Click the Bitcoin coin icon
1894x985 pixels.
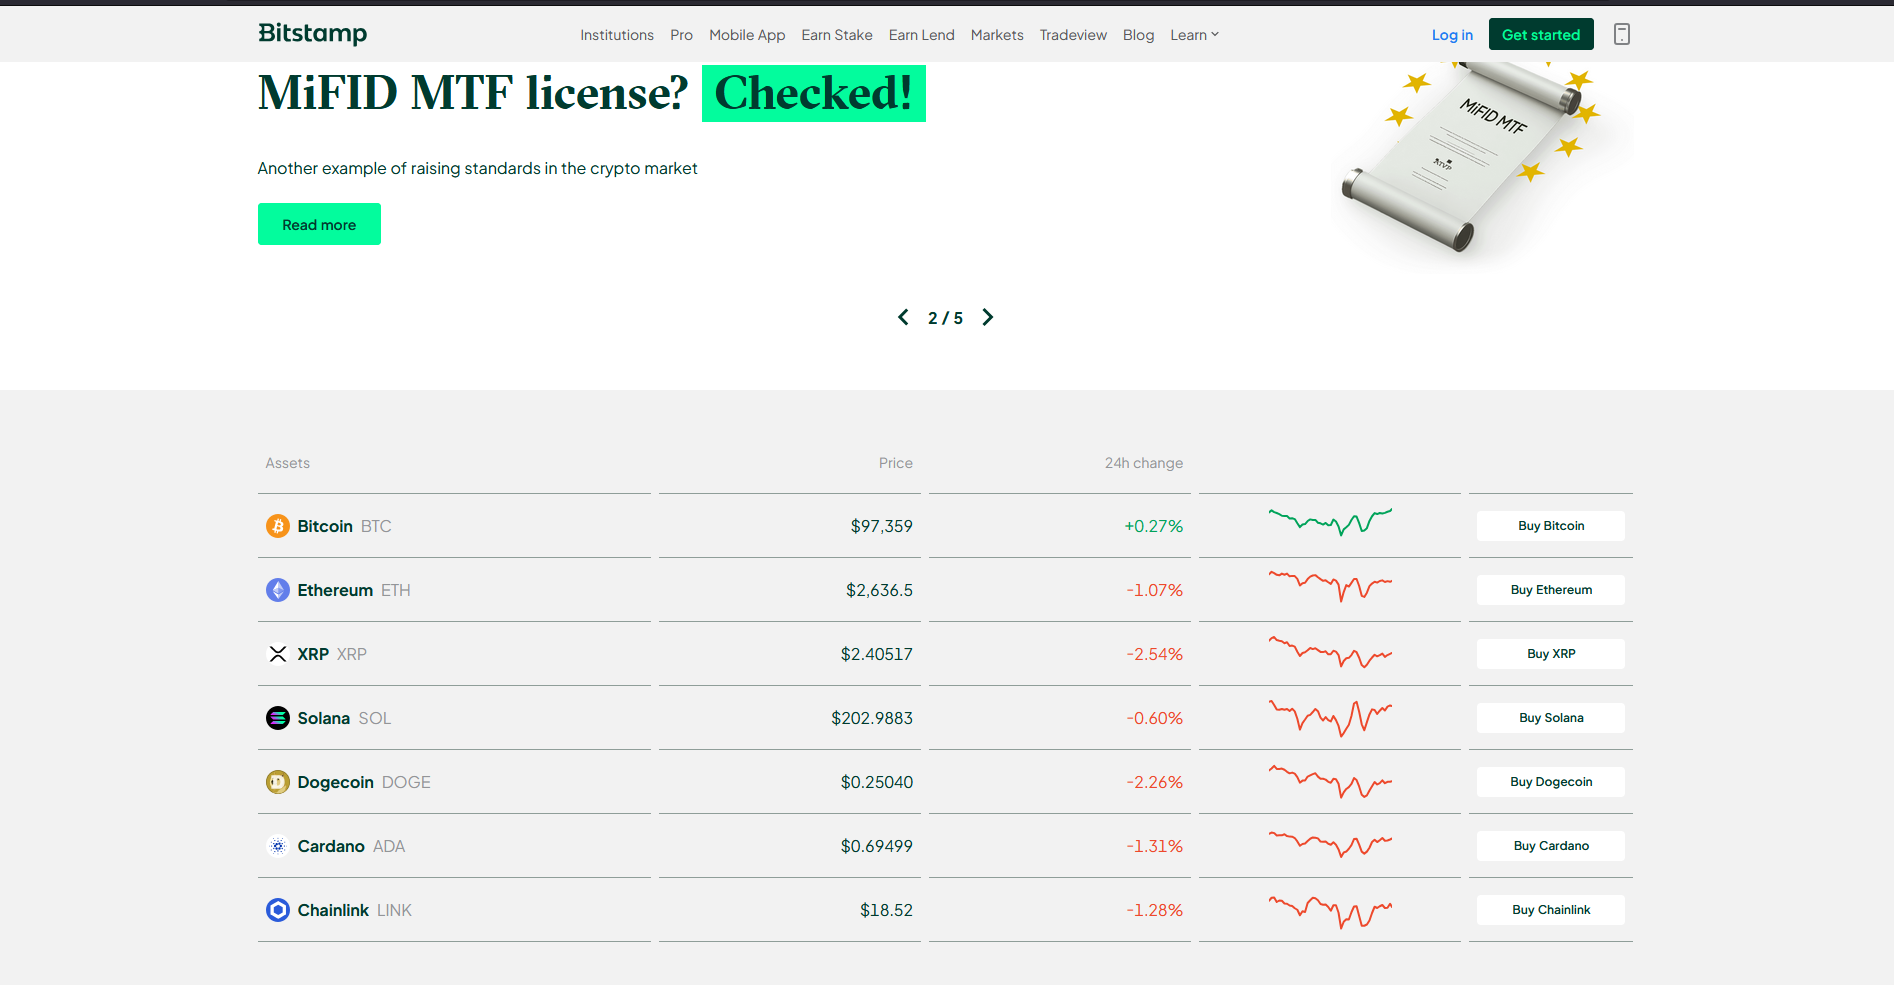coord(278,526)
